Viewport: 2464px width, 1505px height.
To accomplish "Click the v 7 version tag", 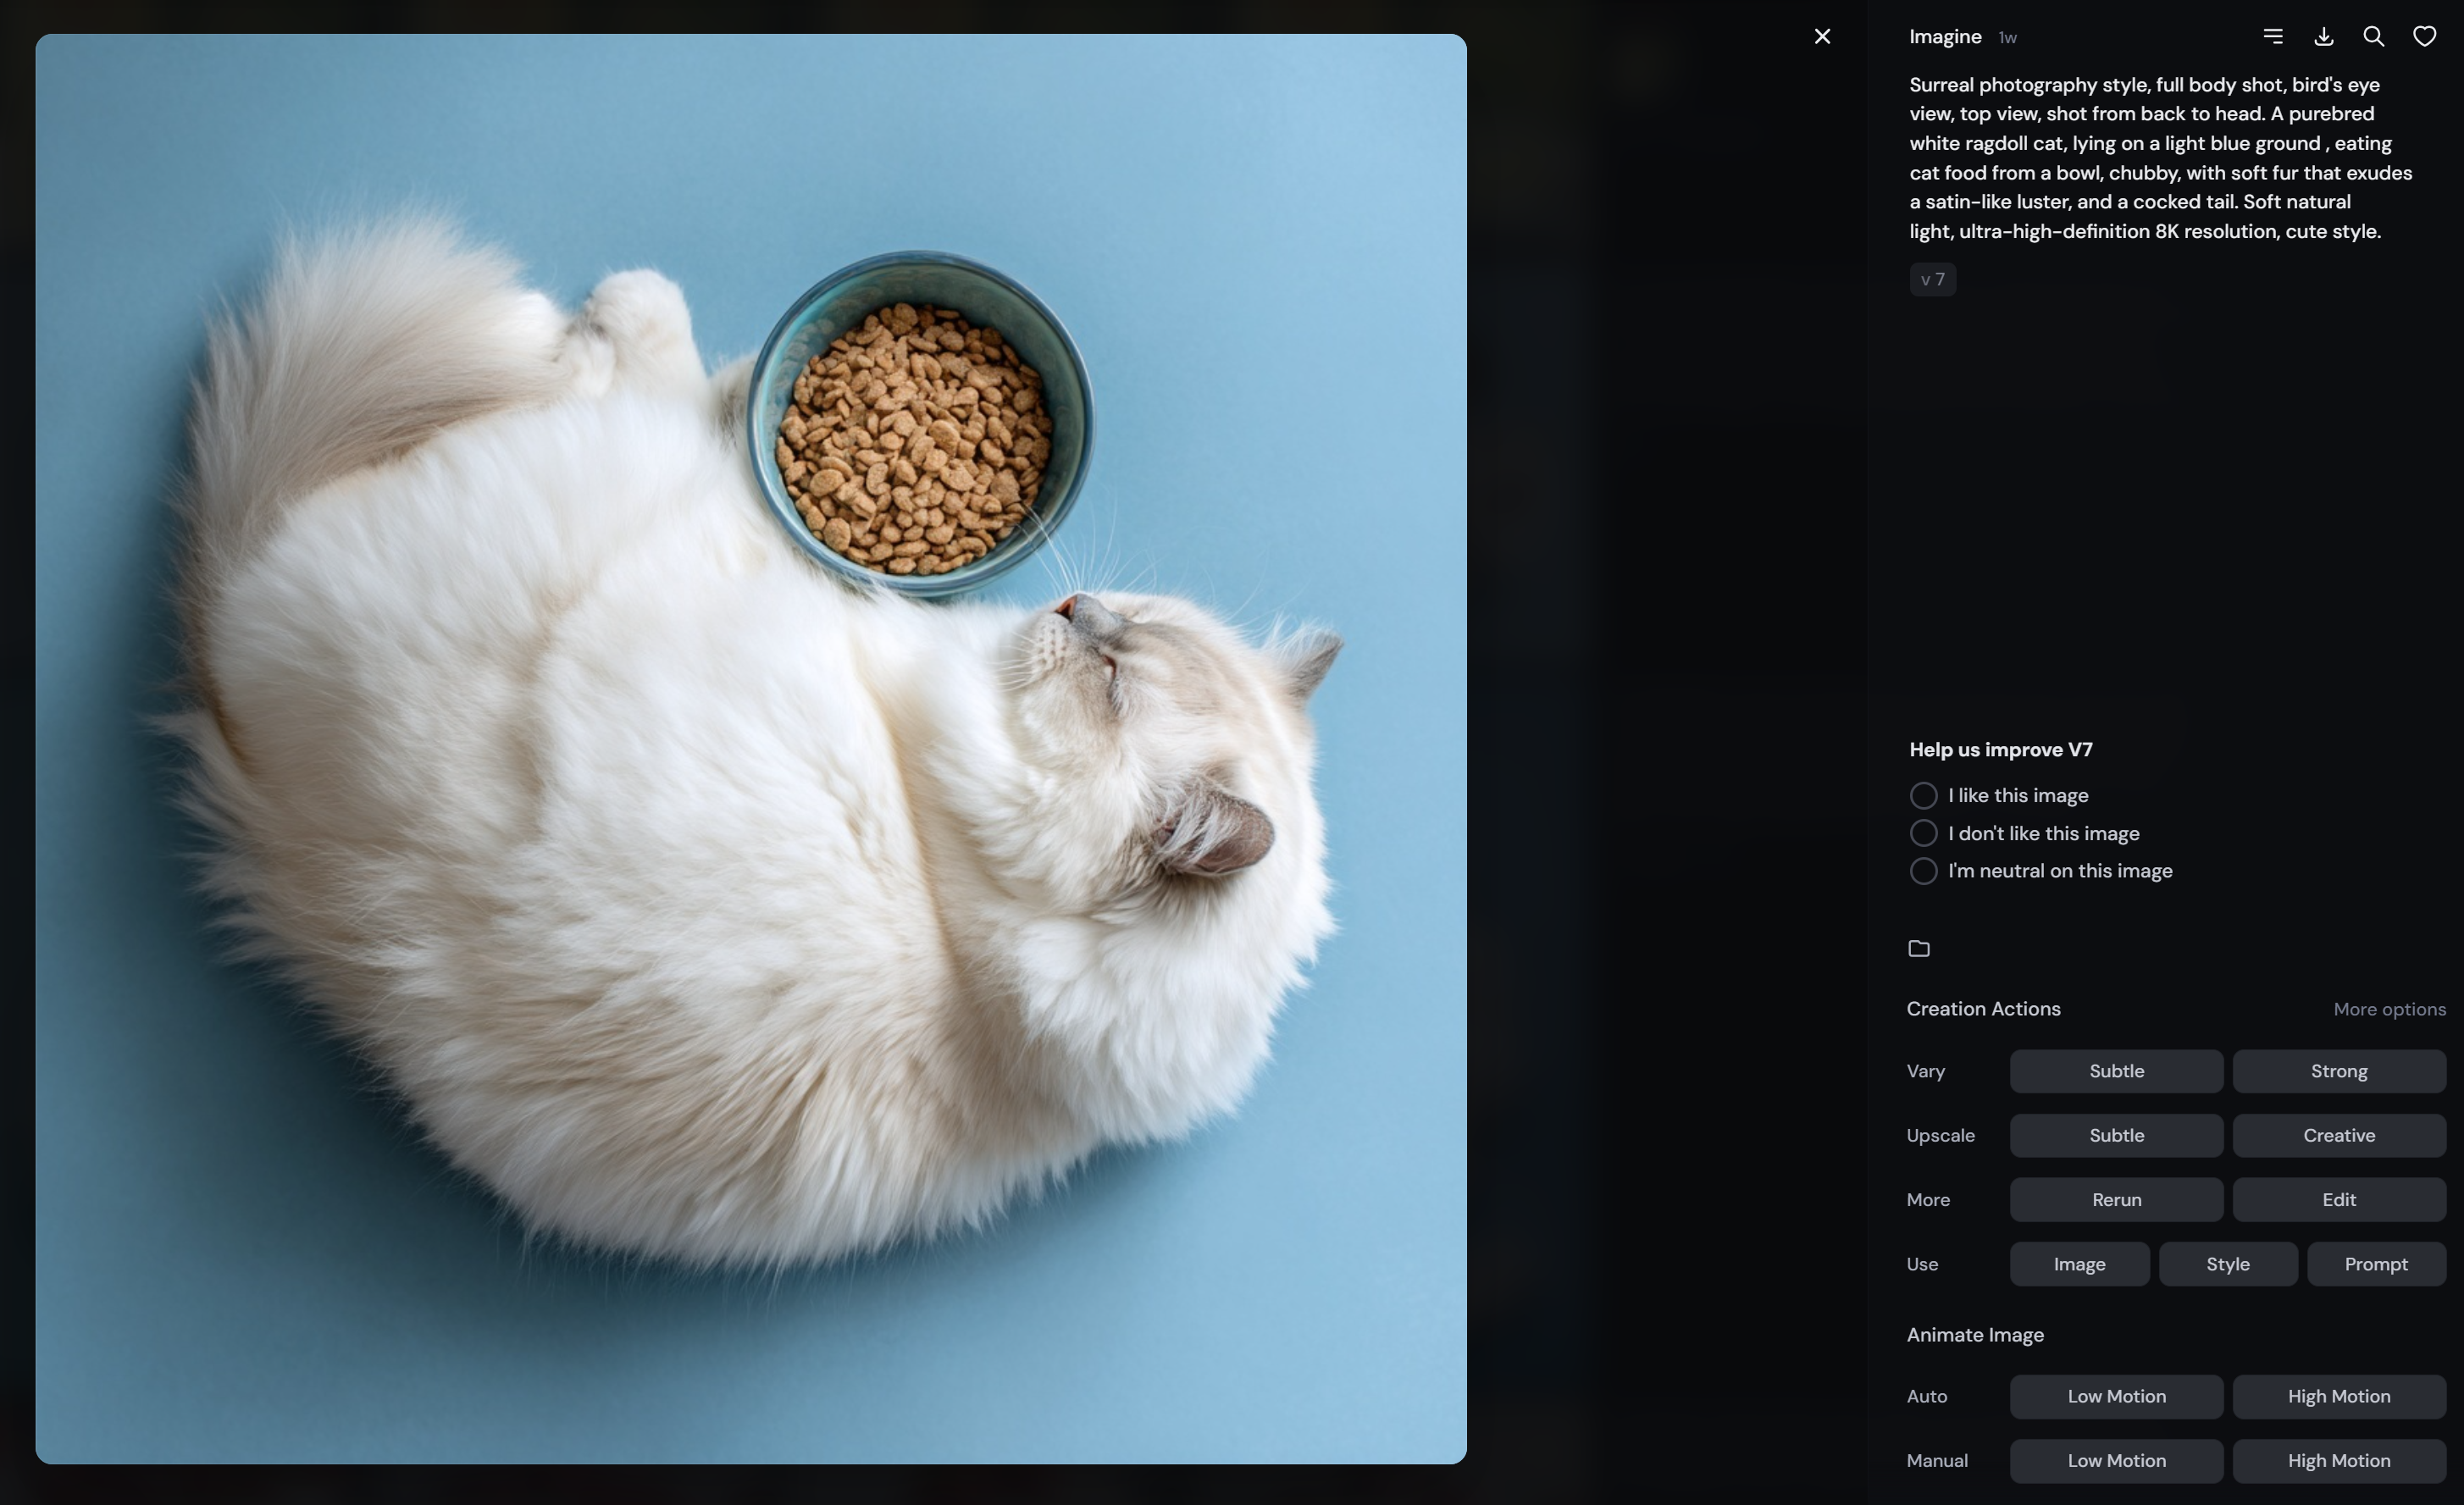I will point(1932,280).
